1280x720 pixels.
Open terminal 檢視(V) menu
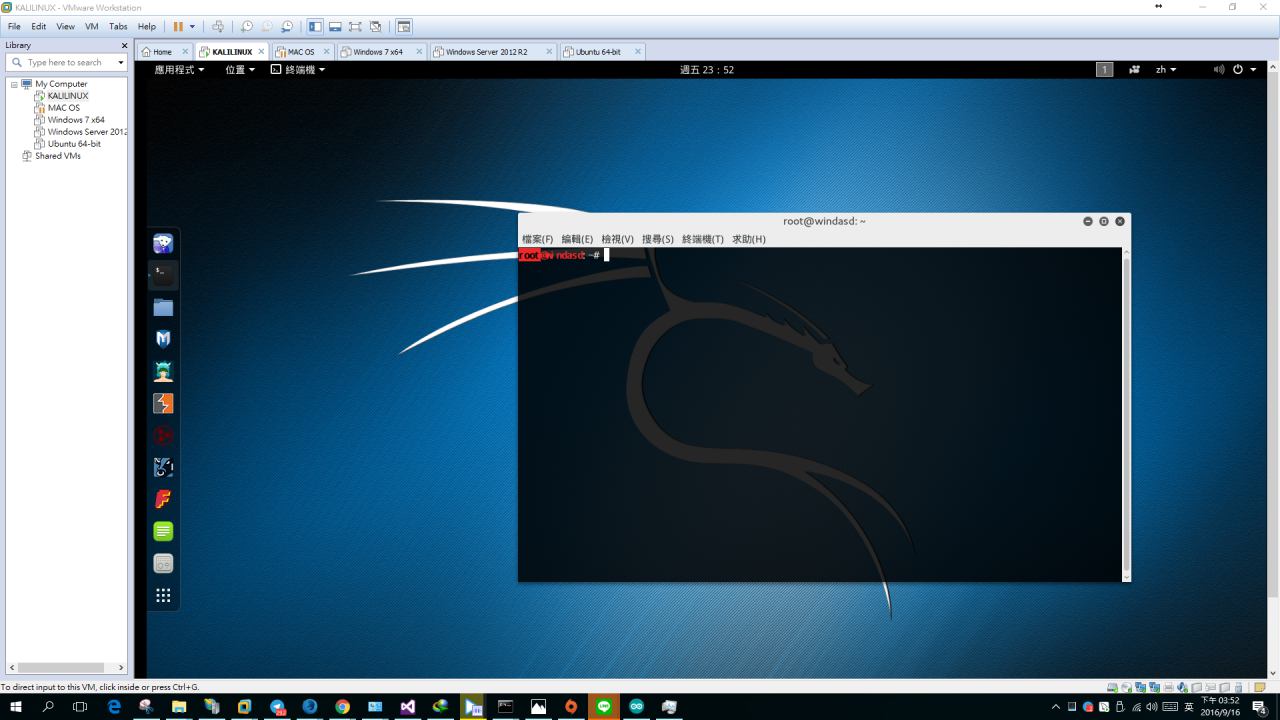click(617, 239)
